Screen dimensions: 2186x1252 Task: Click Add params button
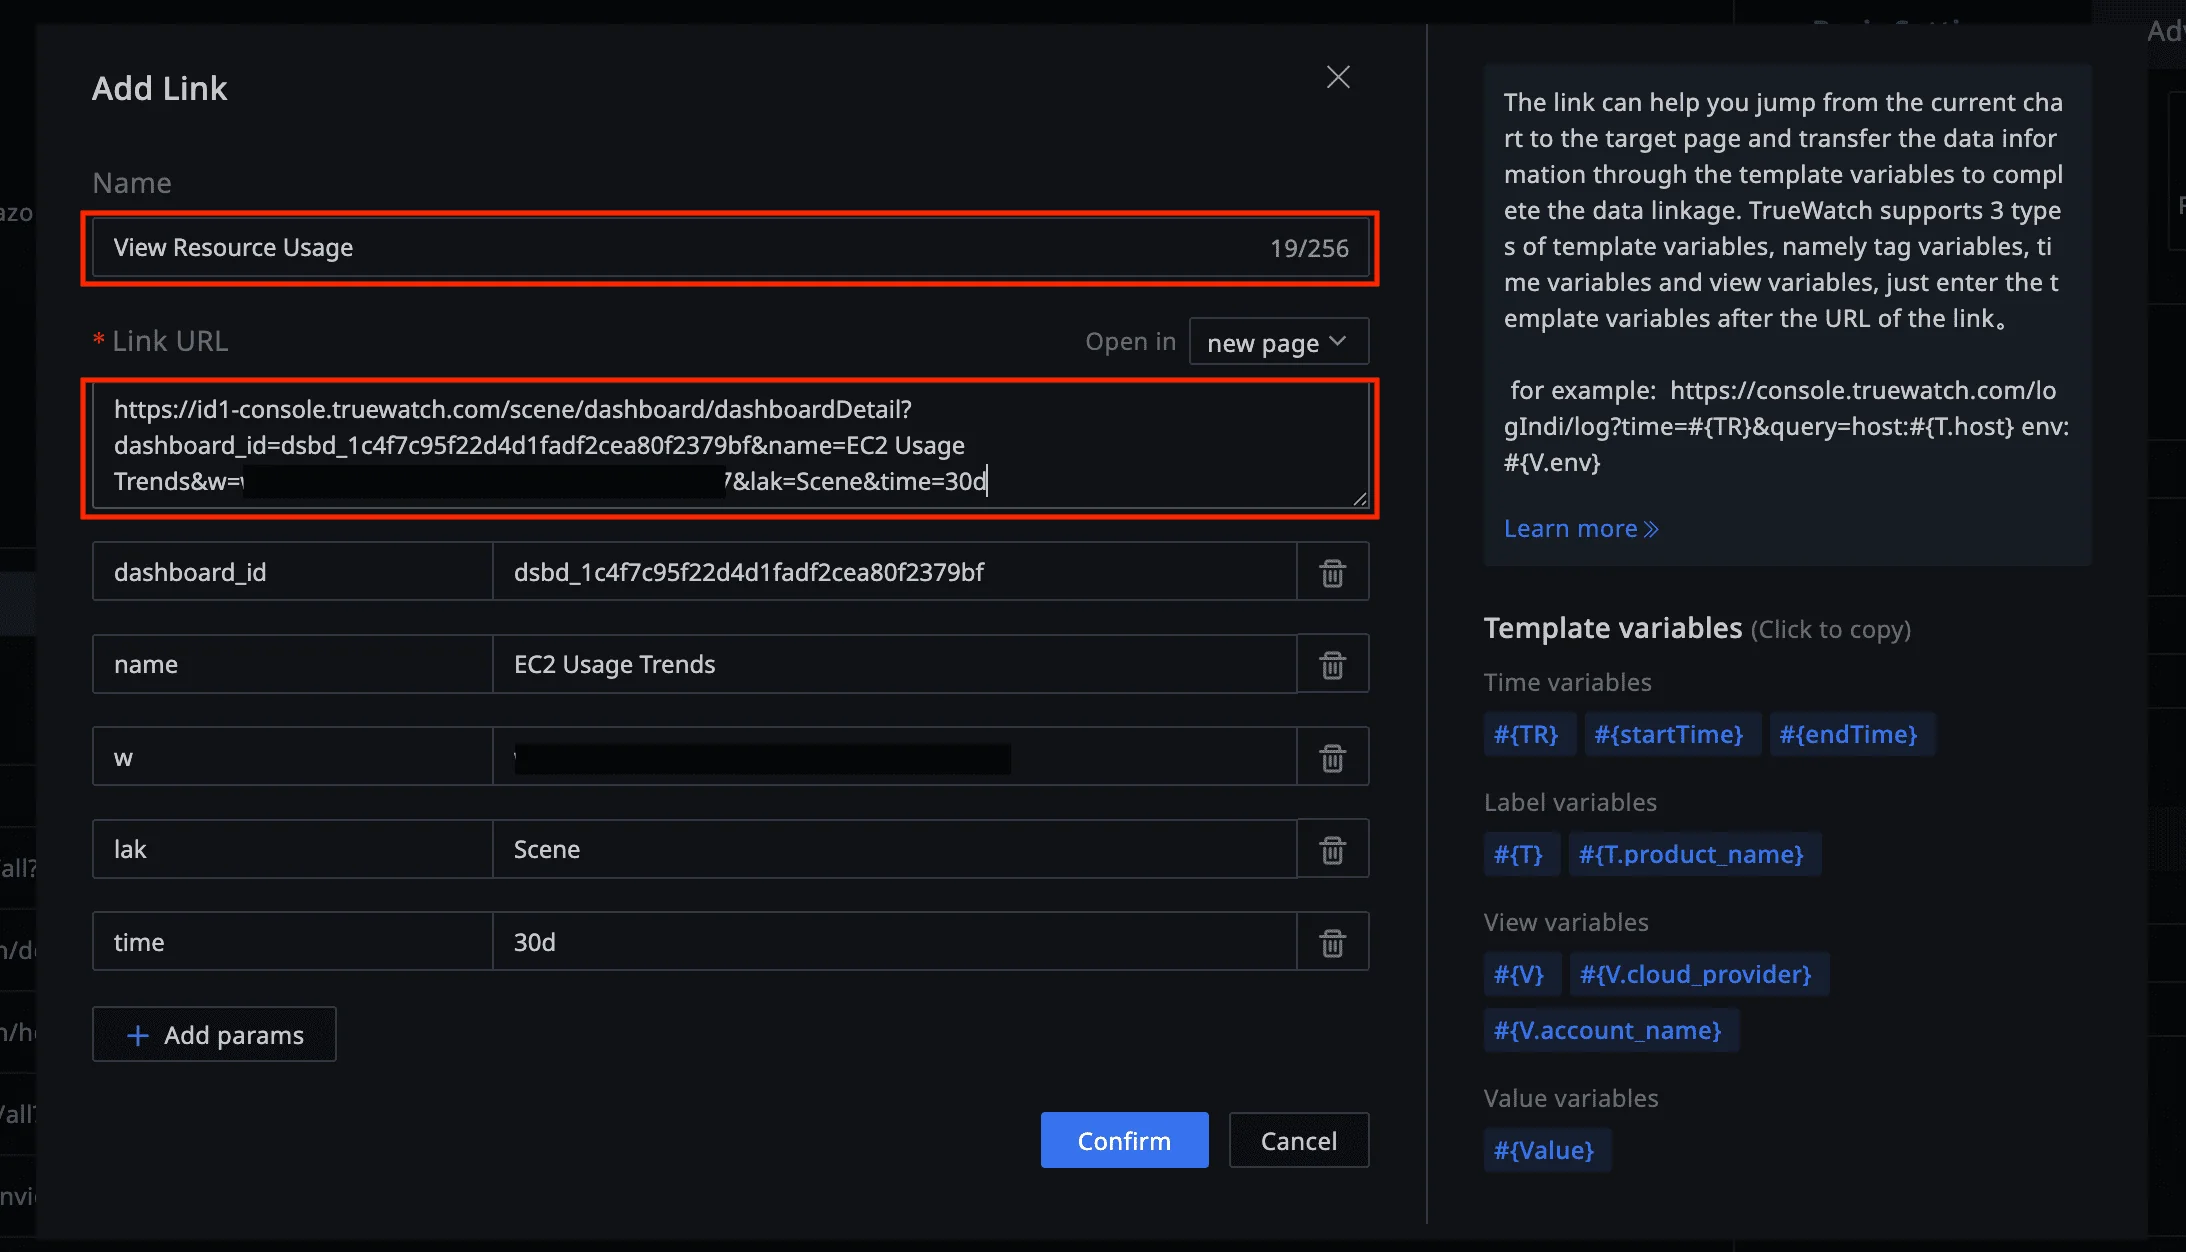click(x=214, y=1035)
